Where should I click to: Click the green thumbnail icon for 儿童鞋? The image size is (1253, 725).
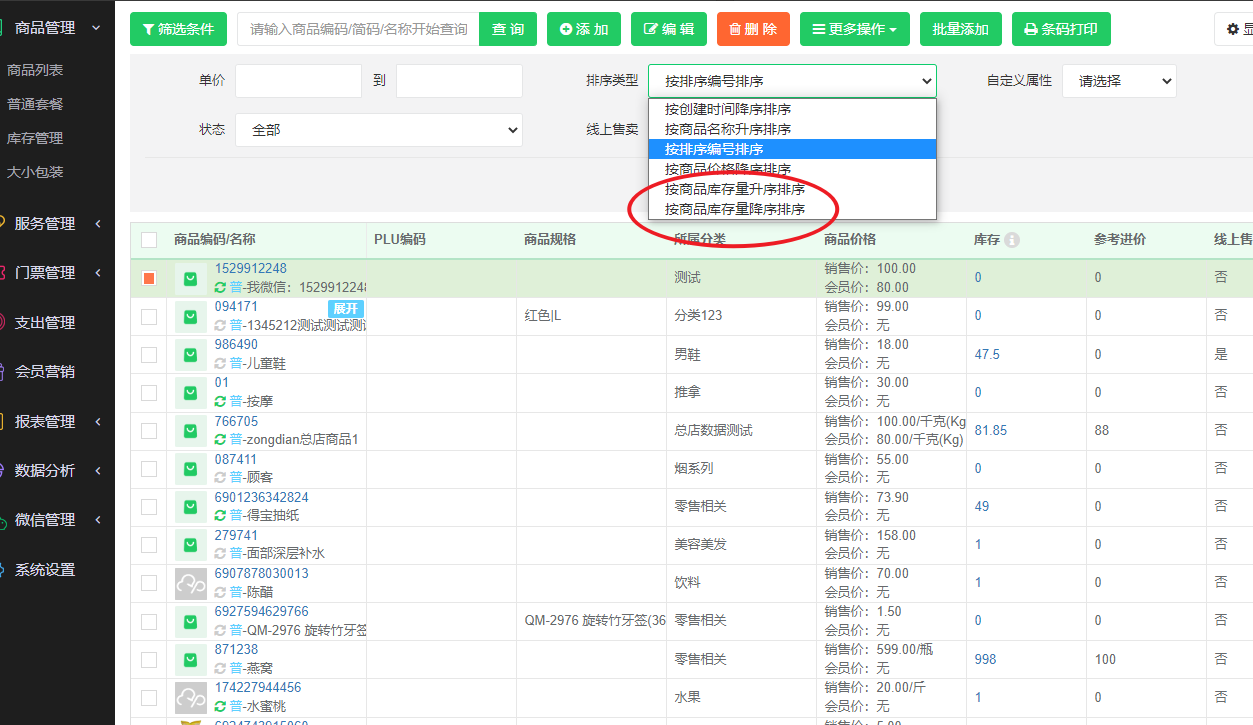[x=190, y=355]
